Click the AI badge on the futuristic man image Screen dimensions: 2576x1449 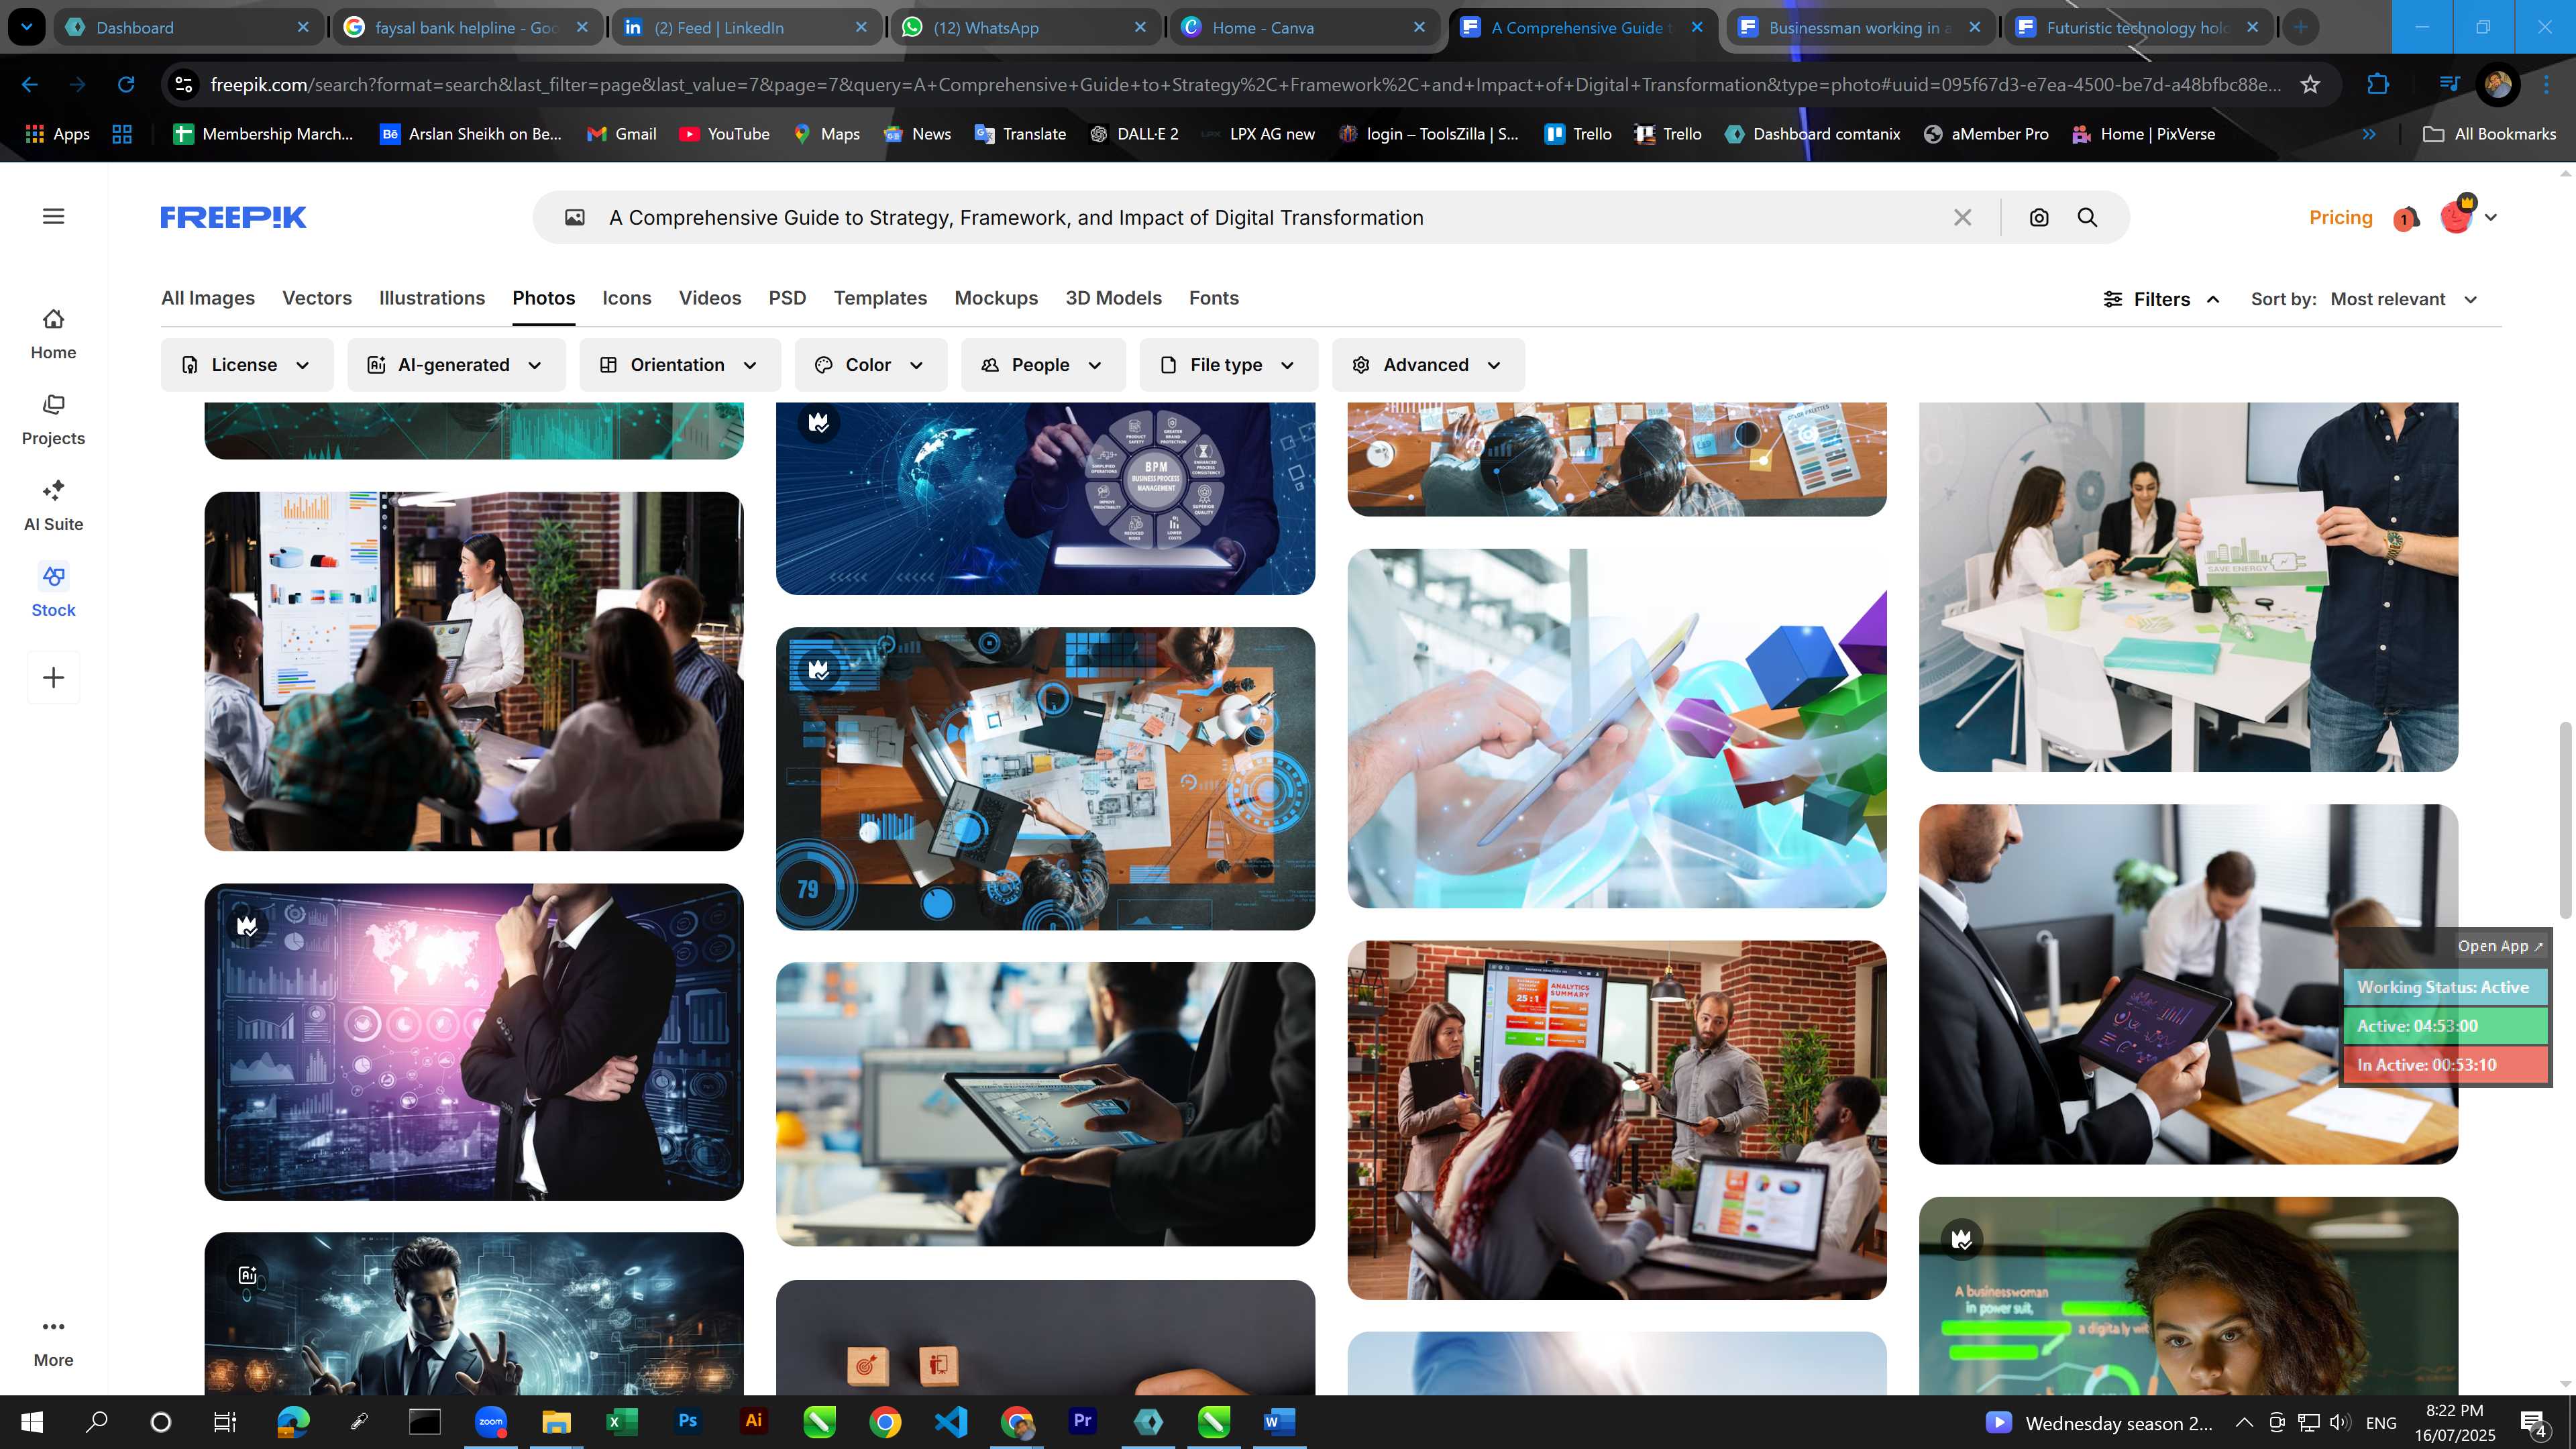(247, 1275)
